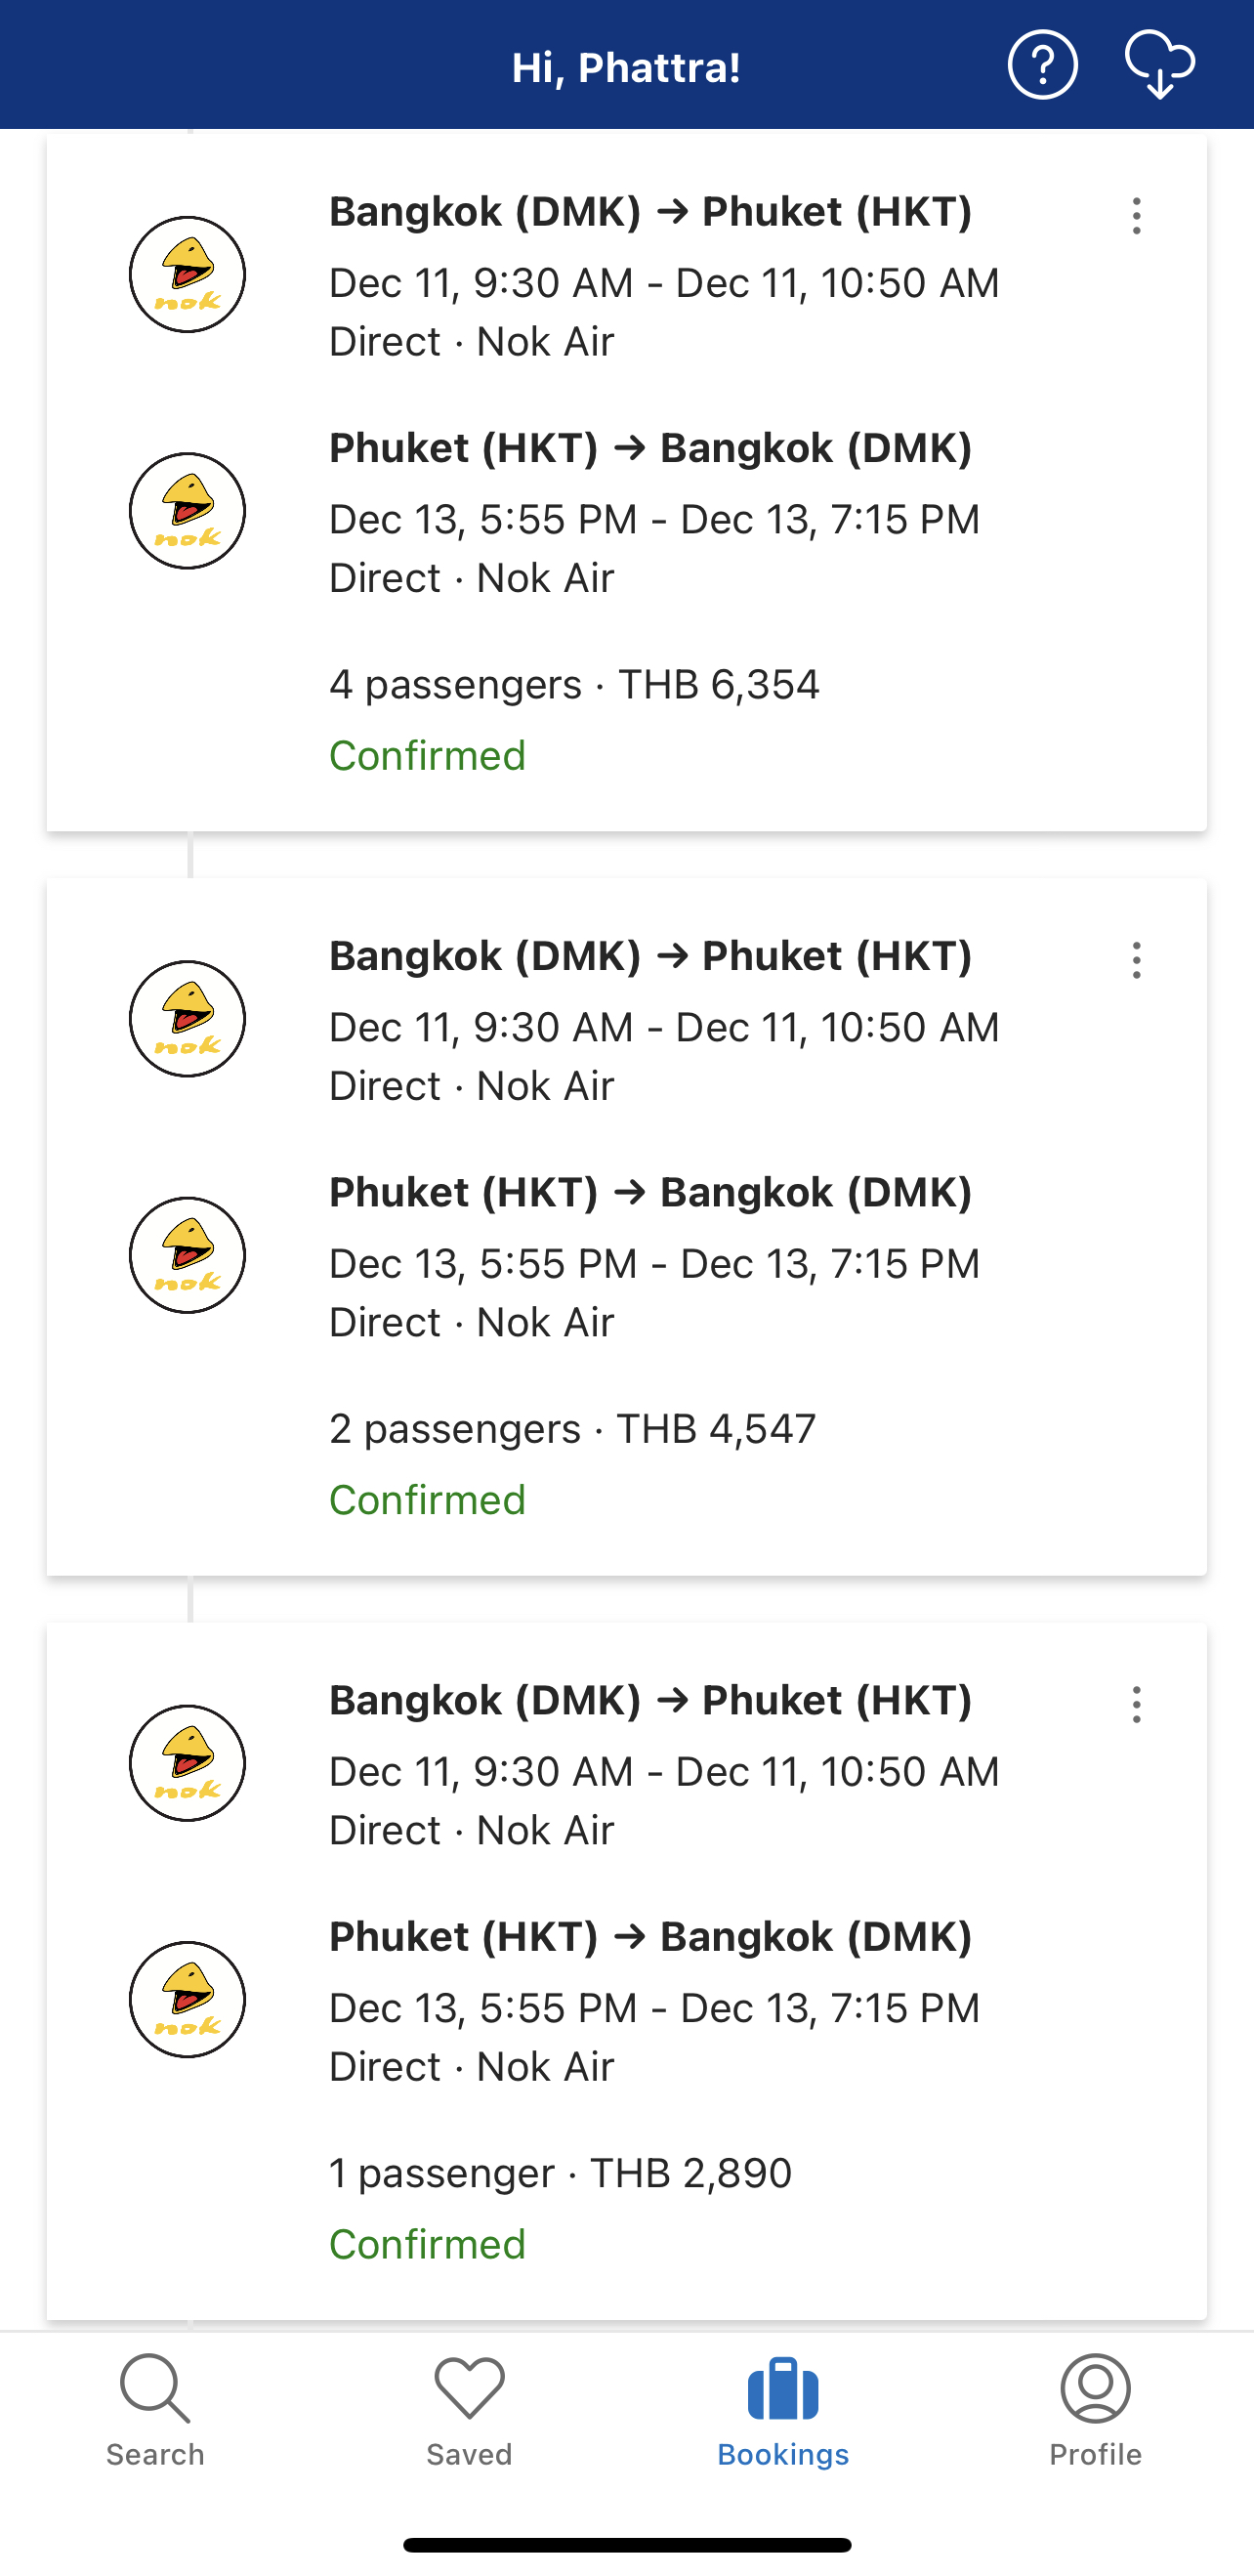Open the booking priced THB 4,547
This screenshot has width=1254, height=2576.
click(x=572, y=1429)
